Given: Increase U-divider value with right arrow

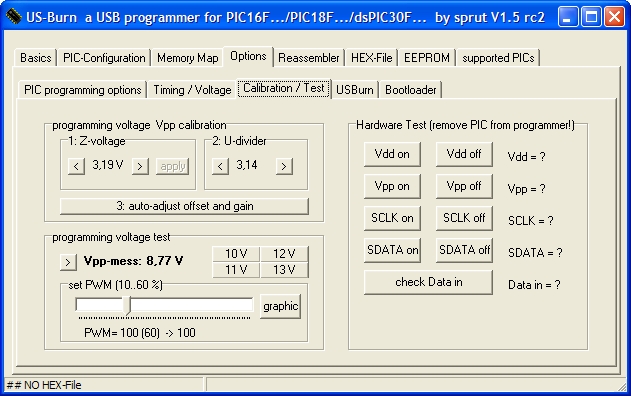Looking at the screenshot, I should [284, 166].
